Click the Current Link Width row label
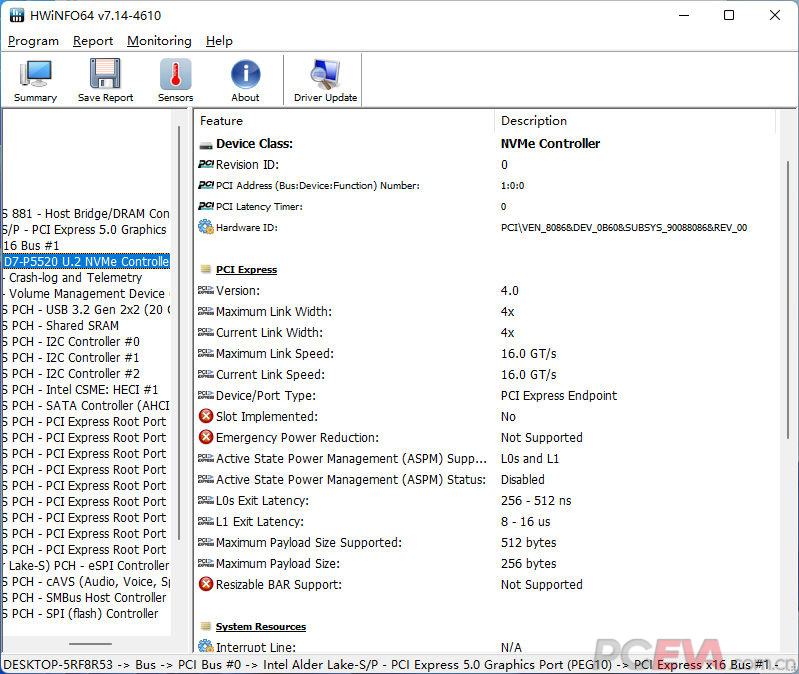Image resolution: width=799 pixels, height=674 pixels. click(270, 333)
